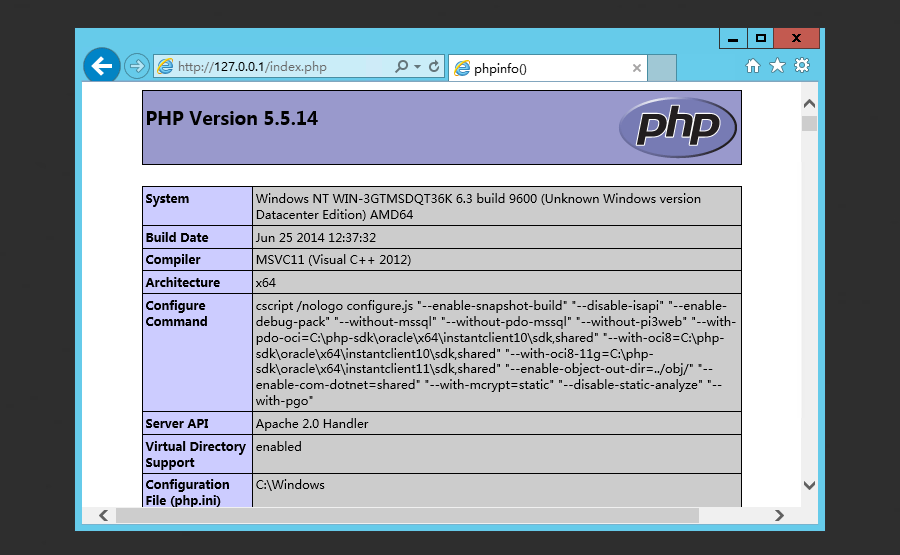
Task: Go back with the blue back arrow
Action: 102,66
